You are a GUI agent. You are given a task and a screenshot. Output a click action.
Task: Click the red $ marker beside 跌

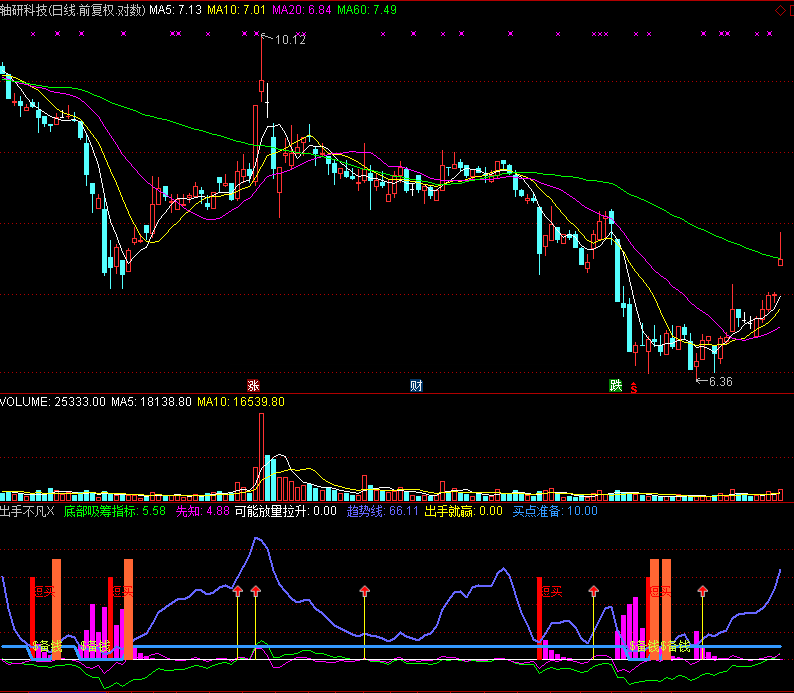click(x=633, y=388)
